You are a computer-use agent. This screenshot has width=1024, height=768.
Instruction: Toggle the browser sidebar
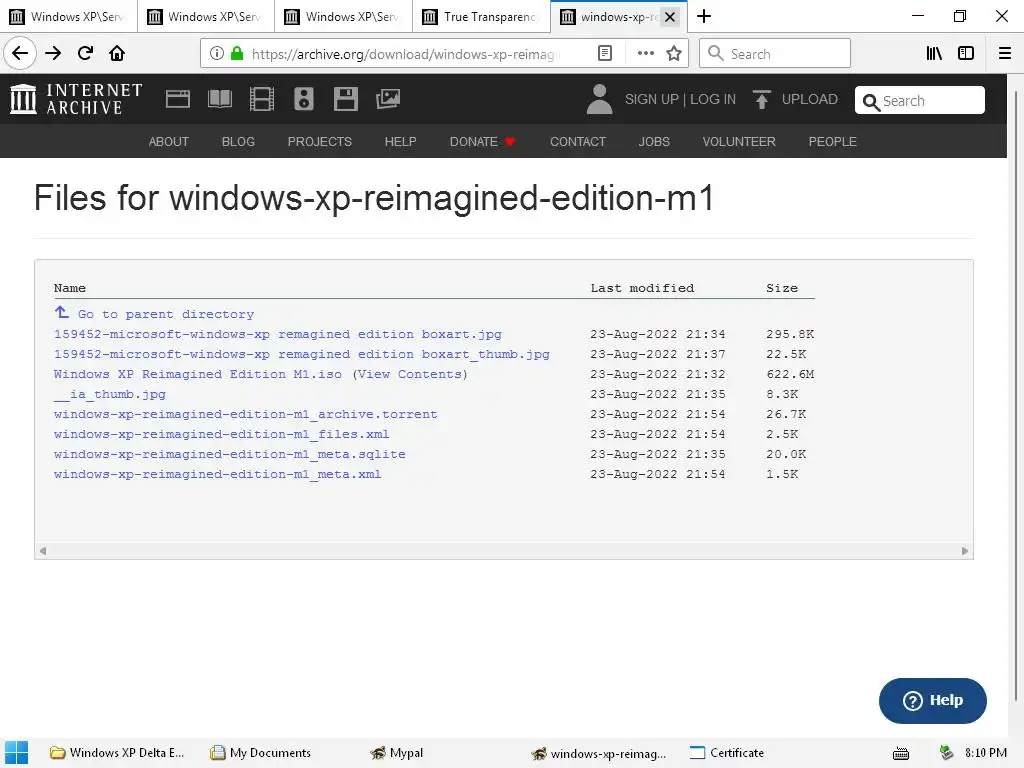point(966,54)
